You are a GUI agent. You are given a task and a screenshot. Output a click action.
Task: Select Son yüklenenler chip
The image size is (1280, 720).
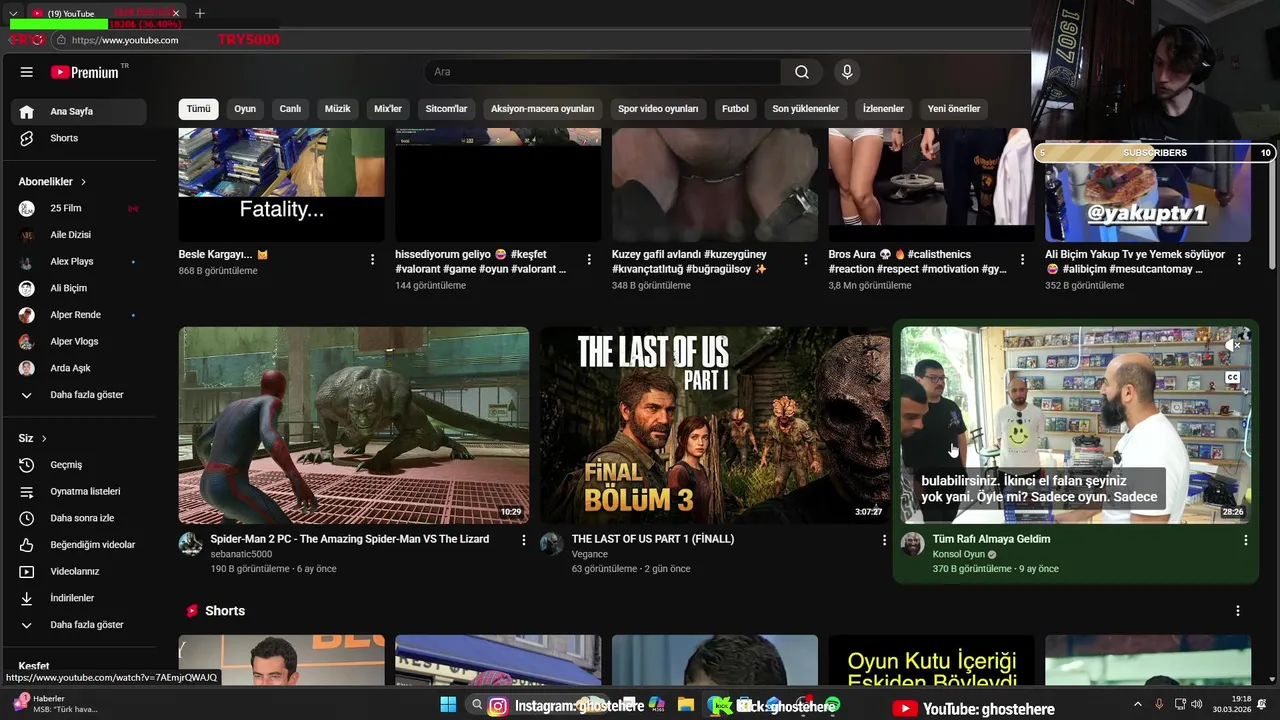tap(806, 109)
